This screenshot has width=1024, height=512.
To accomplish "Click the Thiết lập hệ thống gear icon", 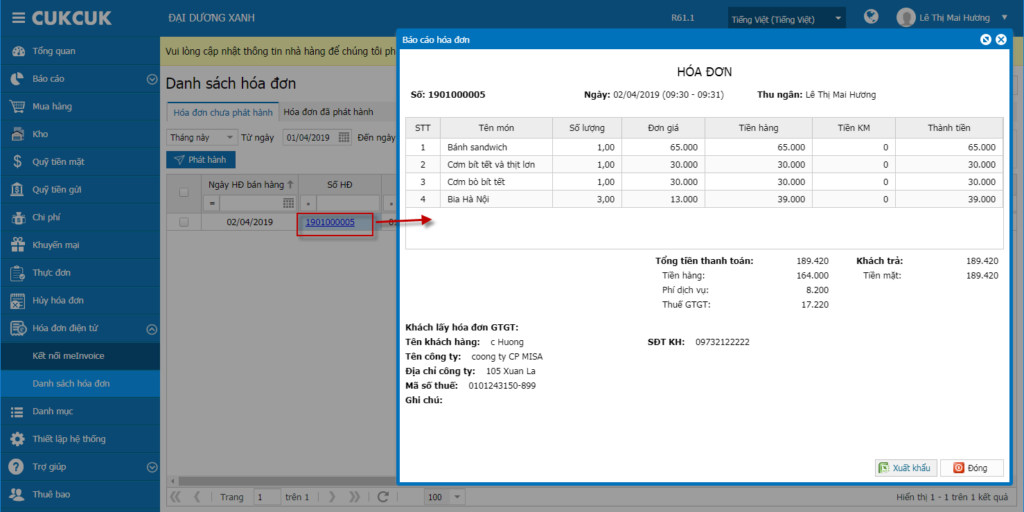I will (18, 439).
